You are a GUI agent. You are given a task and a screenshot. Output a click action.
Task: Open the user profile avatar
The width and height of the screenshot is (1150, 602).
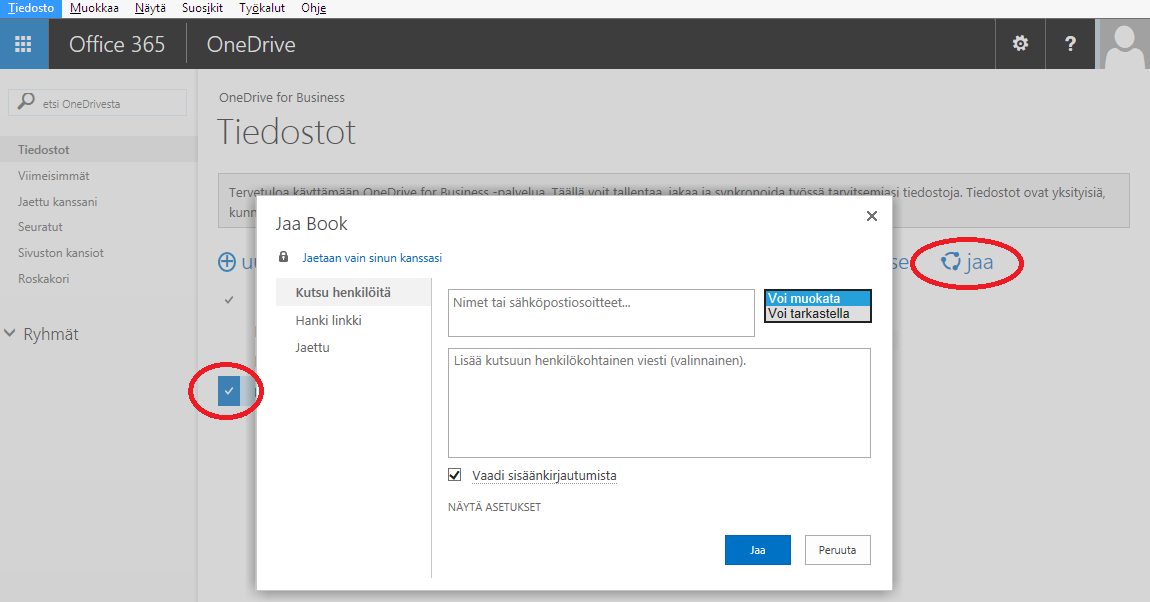click(1124, 44)
